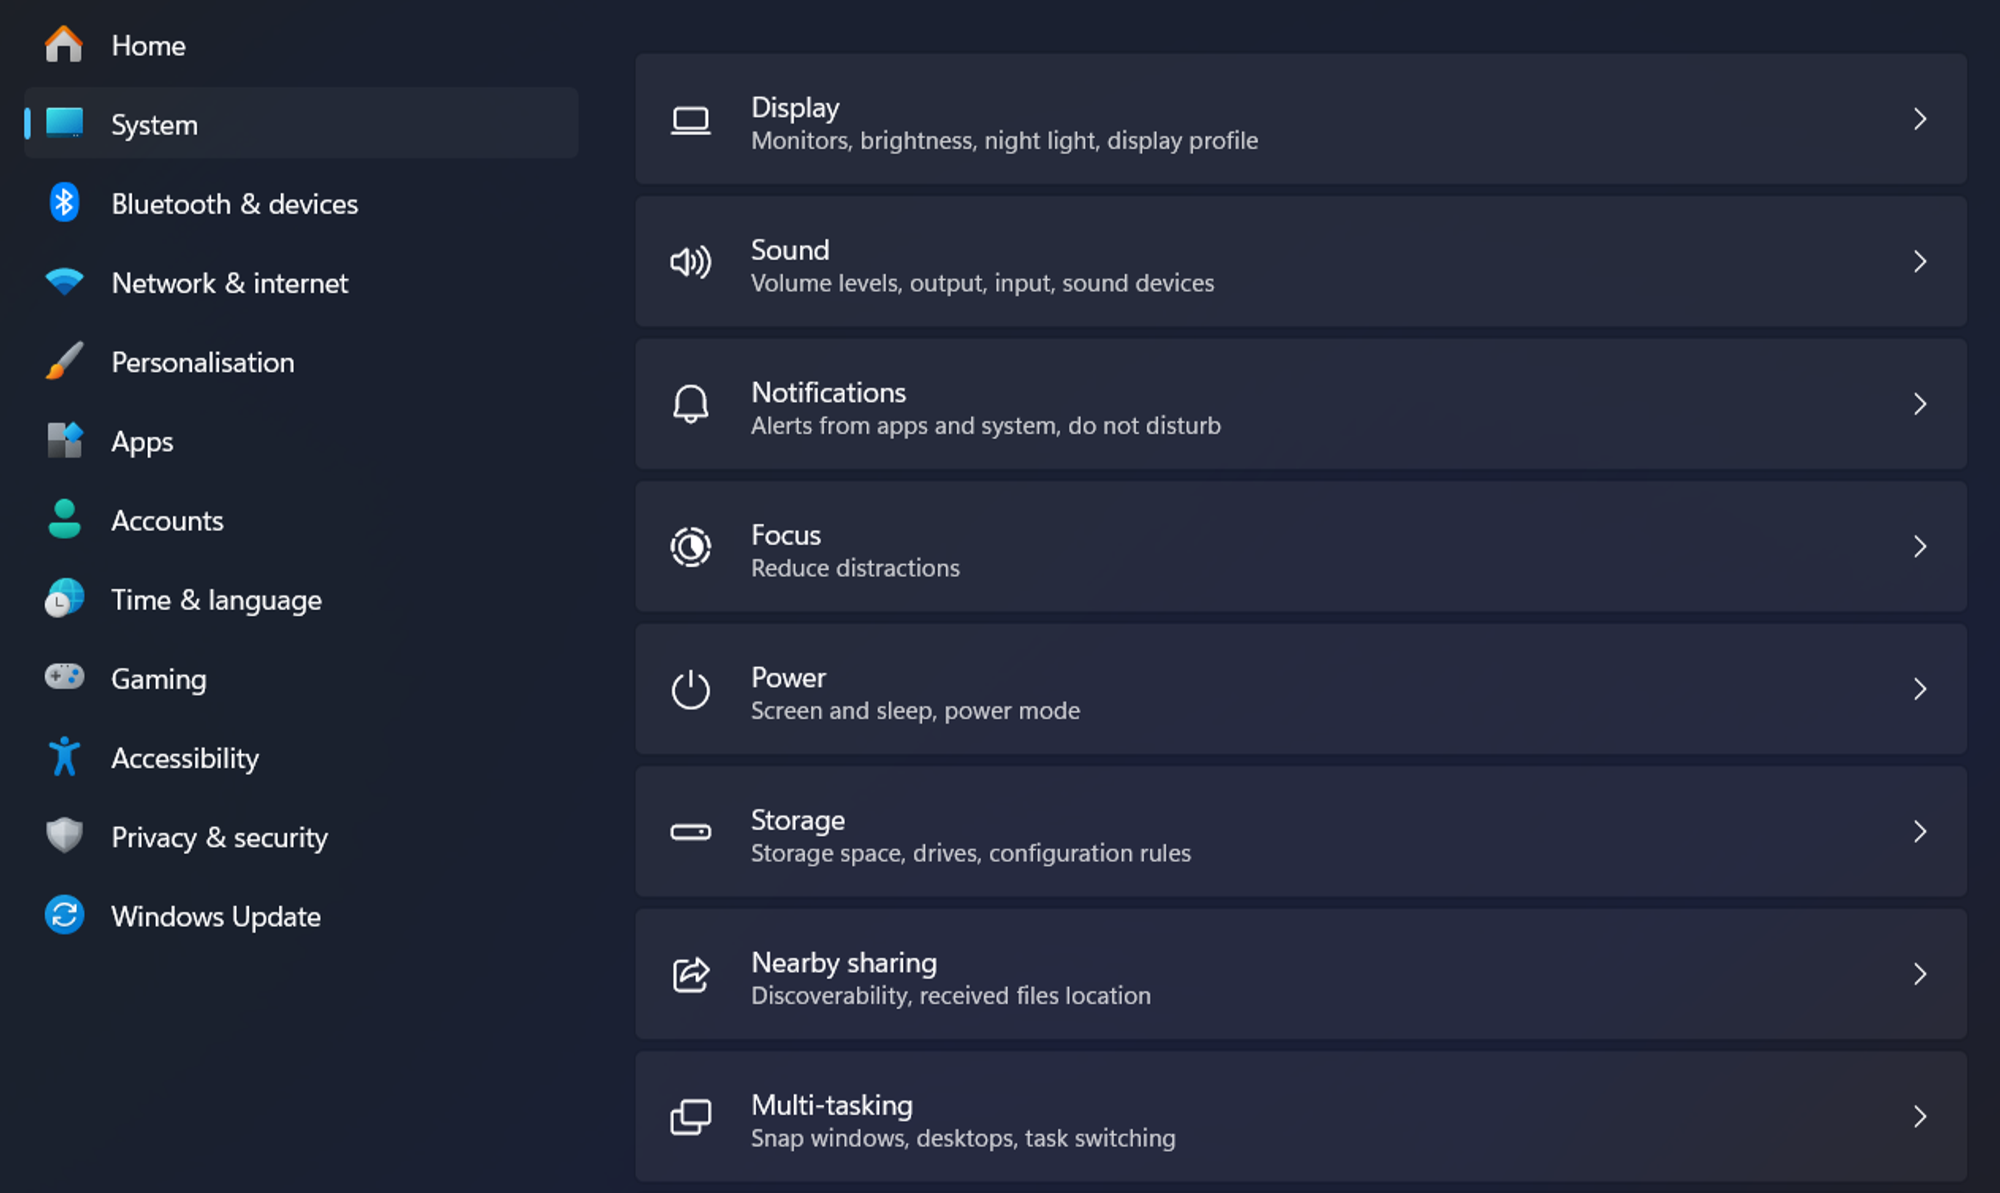Image resolution: width=2000 pixels, height=1193 pixels.
Task: Click the Power symbol icon
Action: (x=690, y=689)
